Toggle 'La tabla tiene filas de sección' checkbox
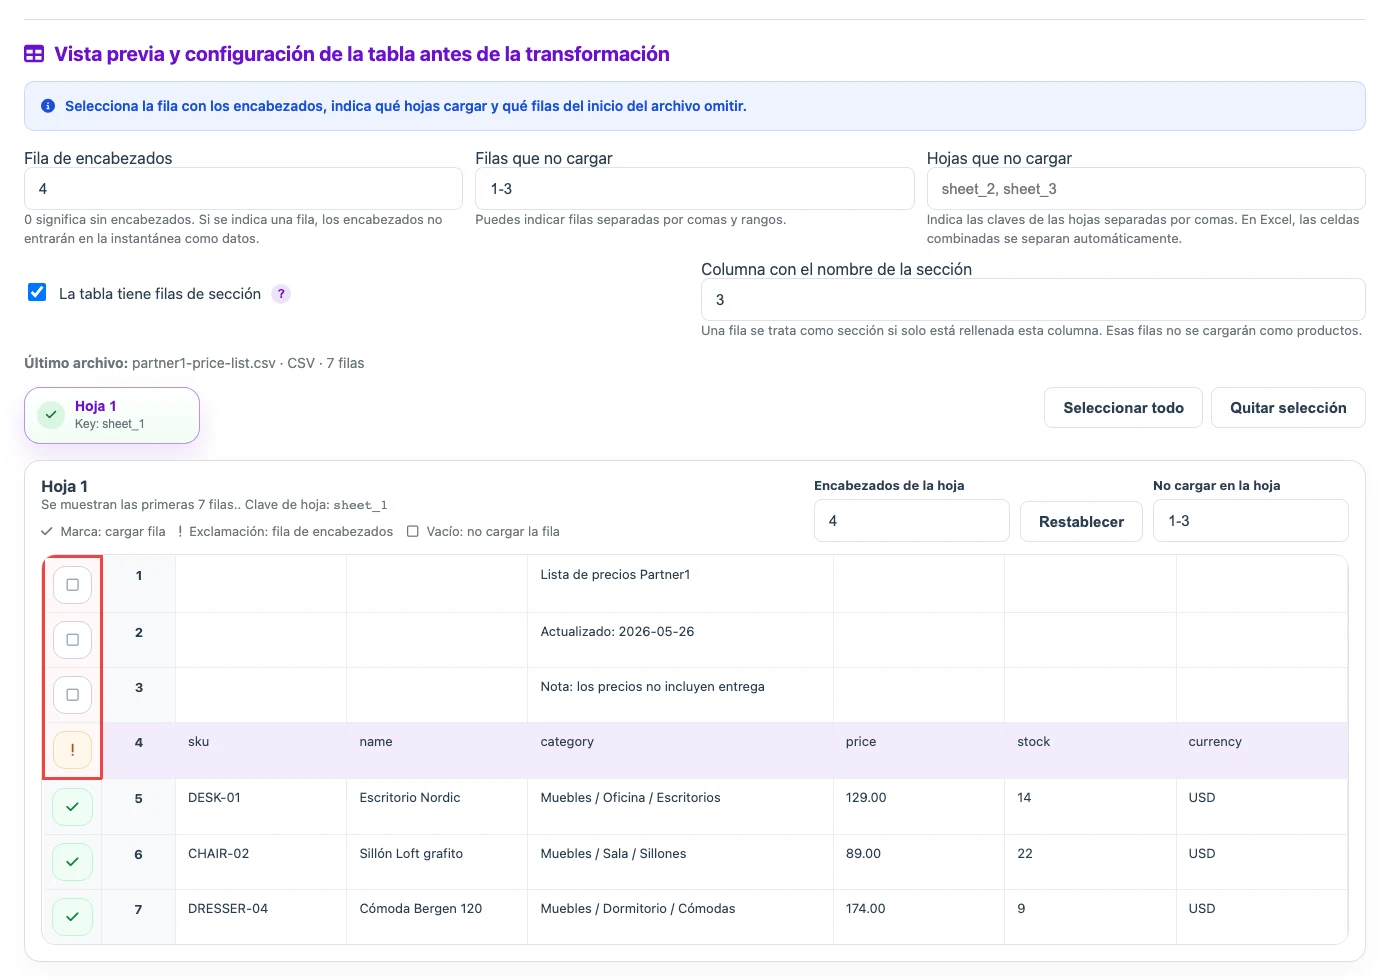This screenshot has height=980, width=1390. (37, 293)
